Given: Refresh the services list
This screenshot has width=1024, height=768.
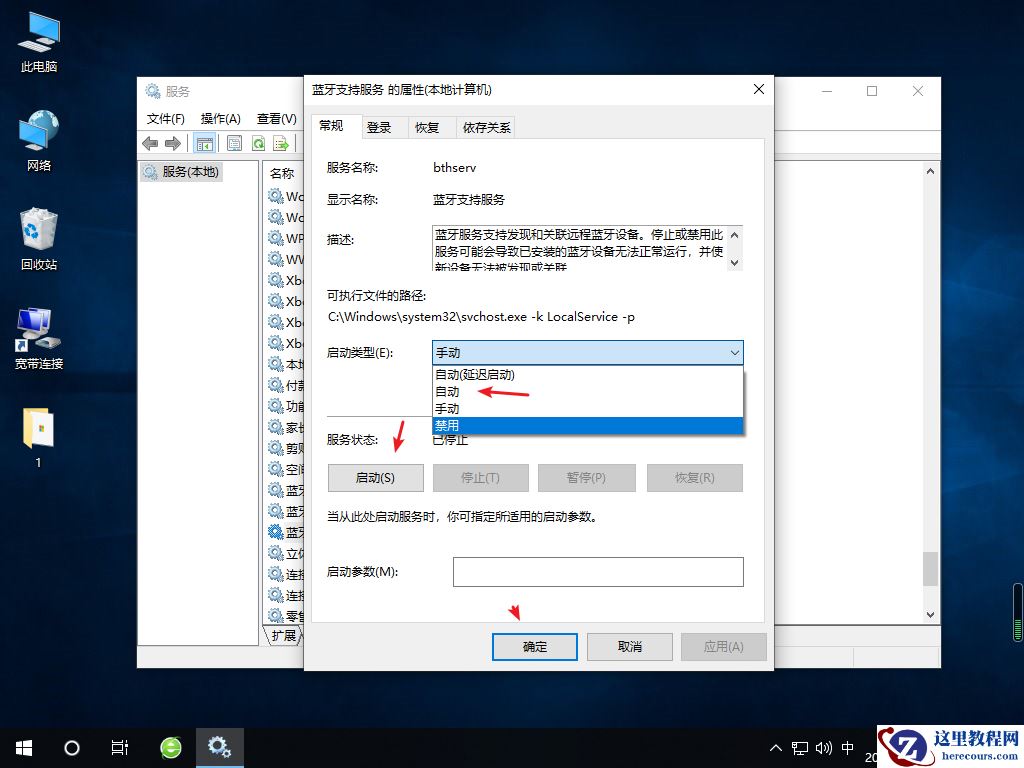Looking at the screenshot, I should pyautogui.click(x=257, y=143).
